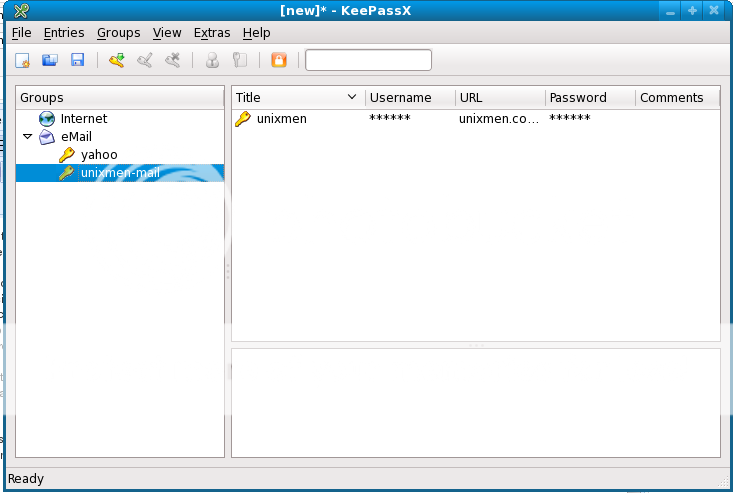Sort entries by the Password column header
This screenshot has width=733, height=493.
coord(591,98)
